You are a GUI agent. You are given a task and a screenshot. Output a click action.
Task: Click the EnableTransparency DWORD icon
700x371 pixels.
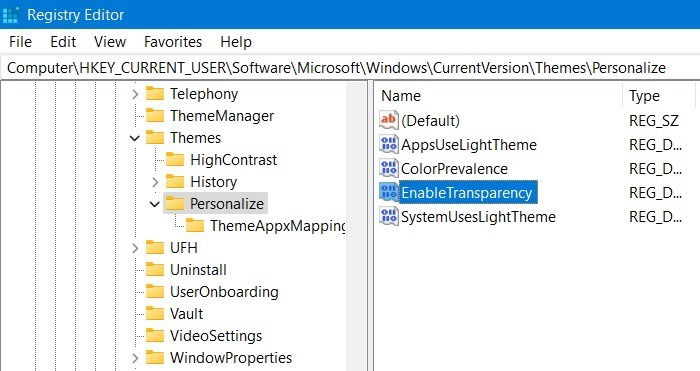388,192
